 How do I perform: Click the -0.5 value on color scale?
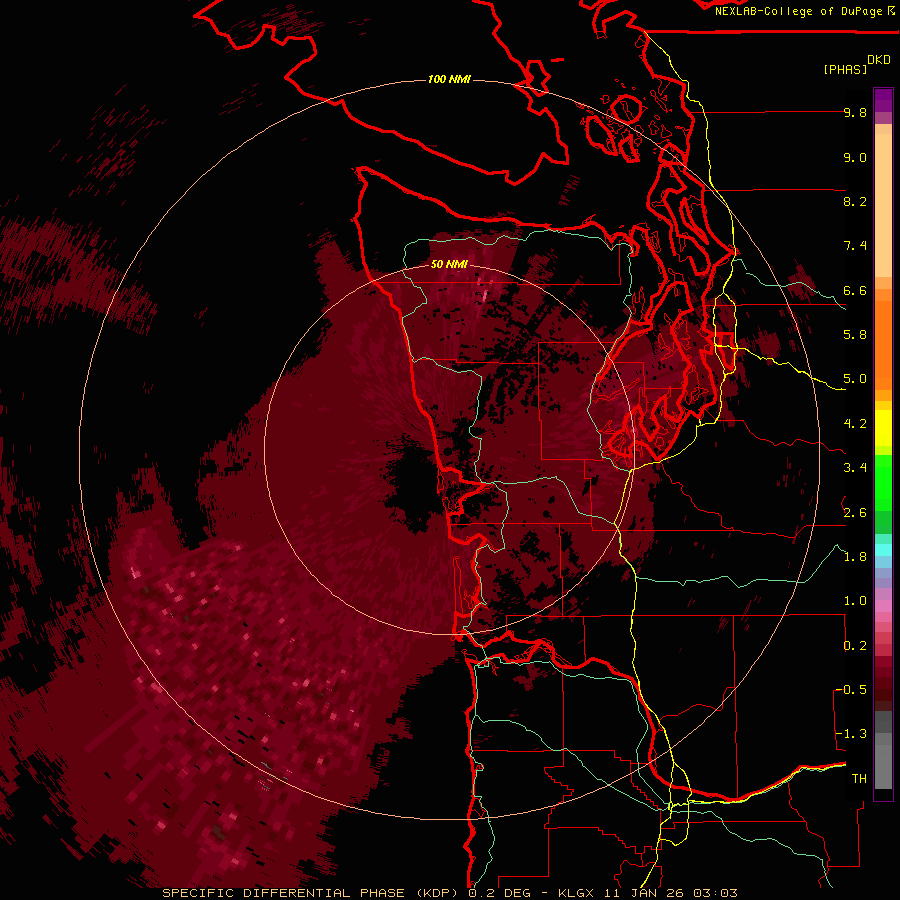click(852, 690)
